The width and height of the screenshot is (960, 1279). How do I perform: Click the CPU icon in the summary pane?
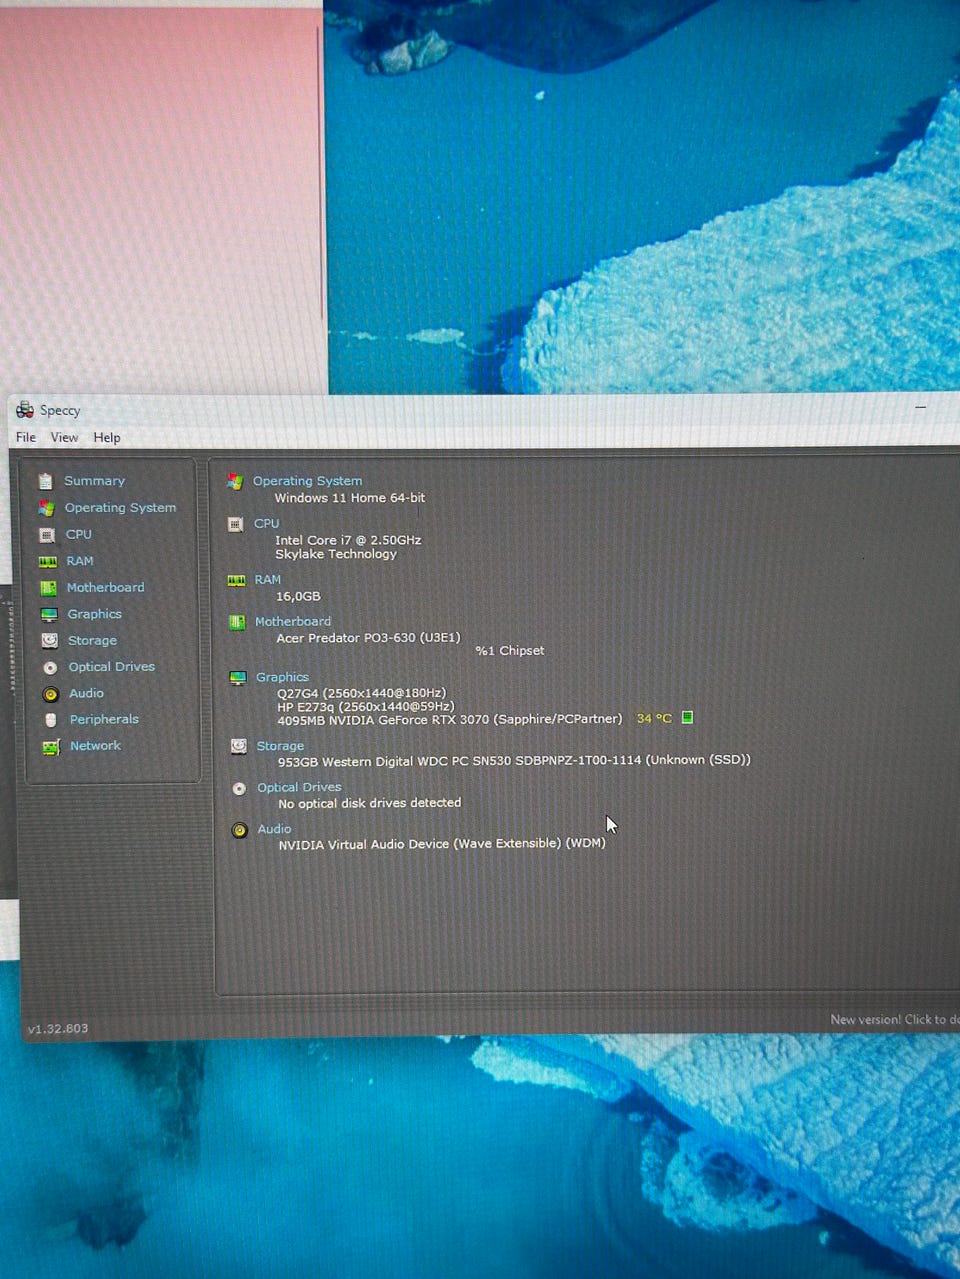pos(236,524)
